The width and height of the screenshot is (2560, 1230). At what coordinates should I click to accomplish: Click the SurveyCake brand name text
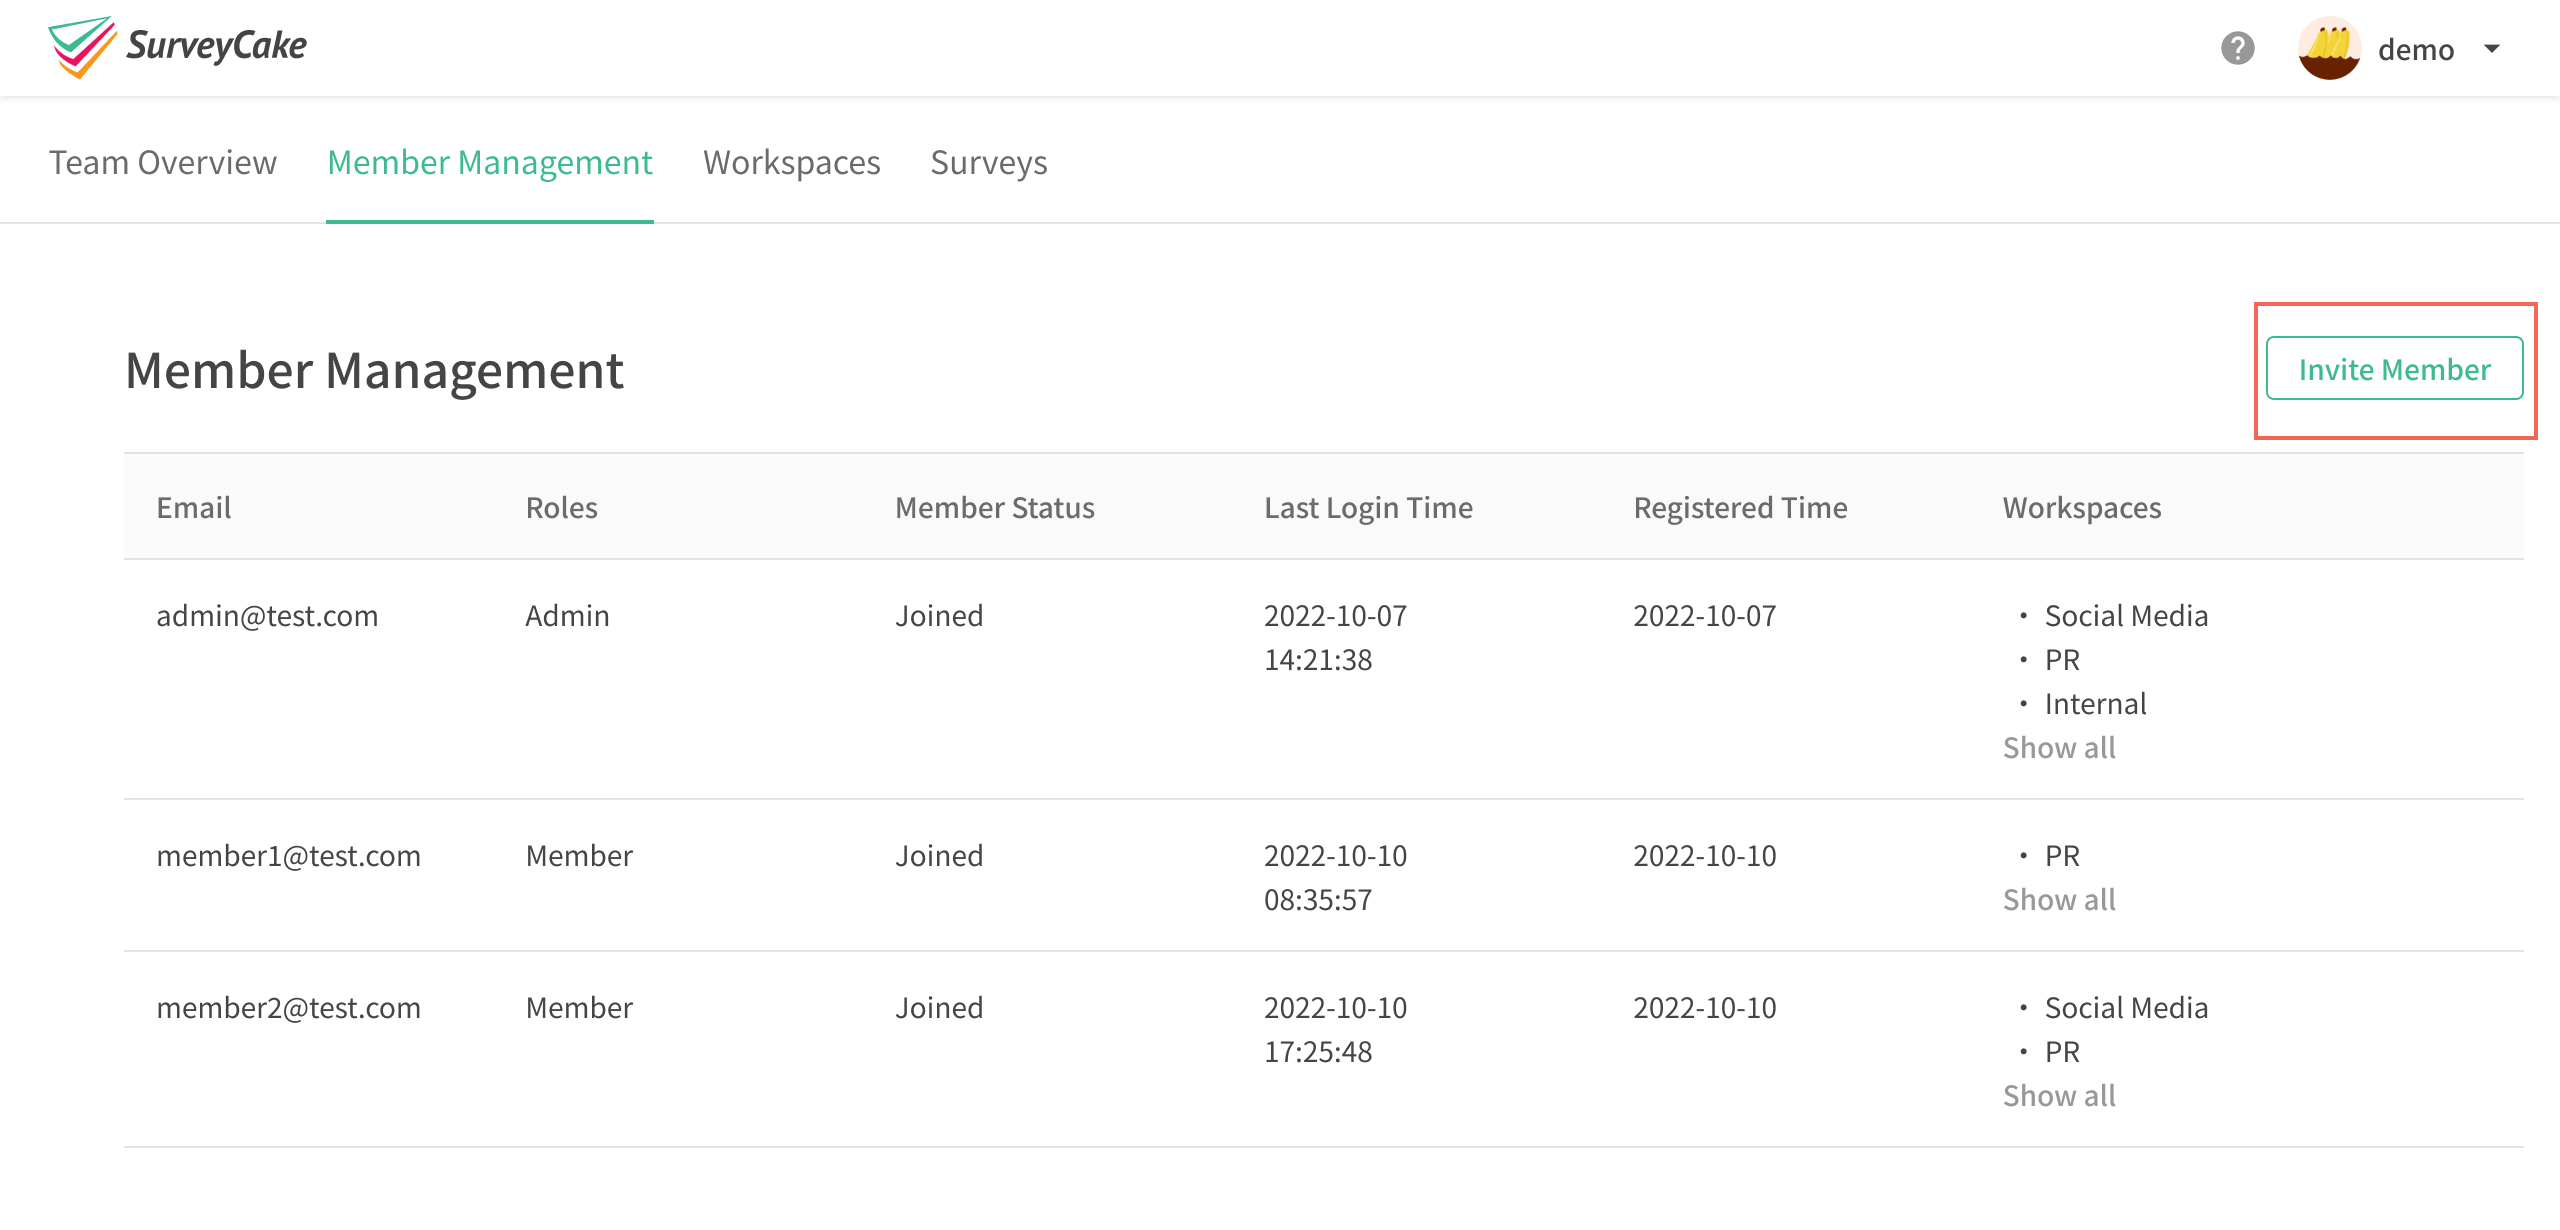tap(216, 46)
